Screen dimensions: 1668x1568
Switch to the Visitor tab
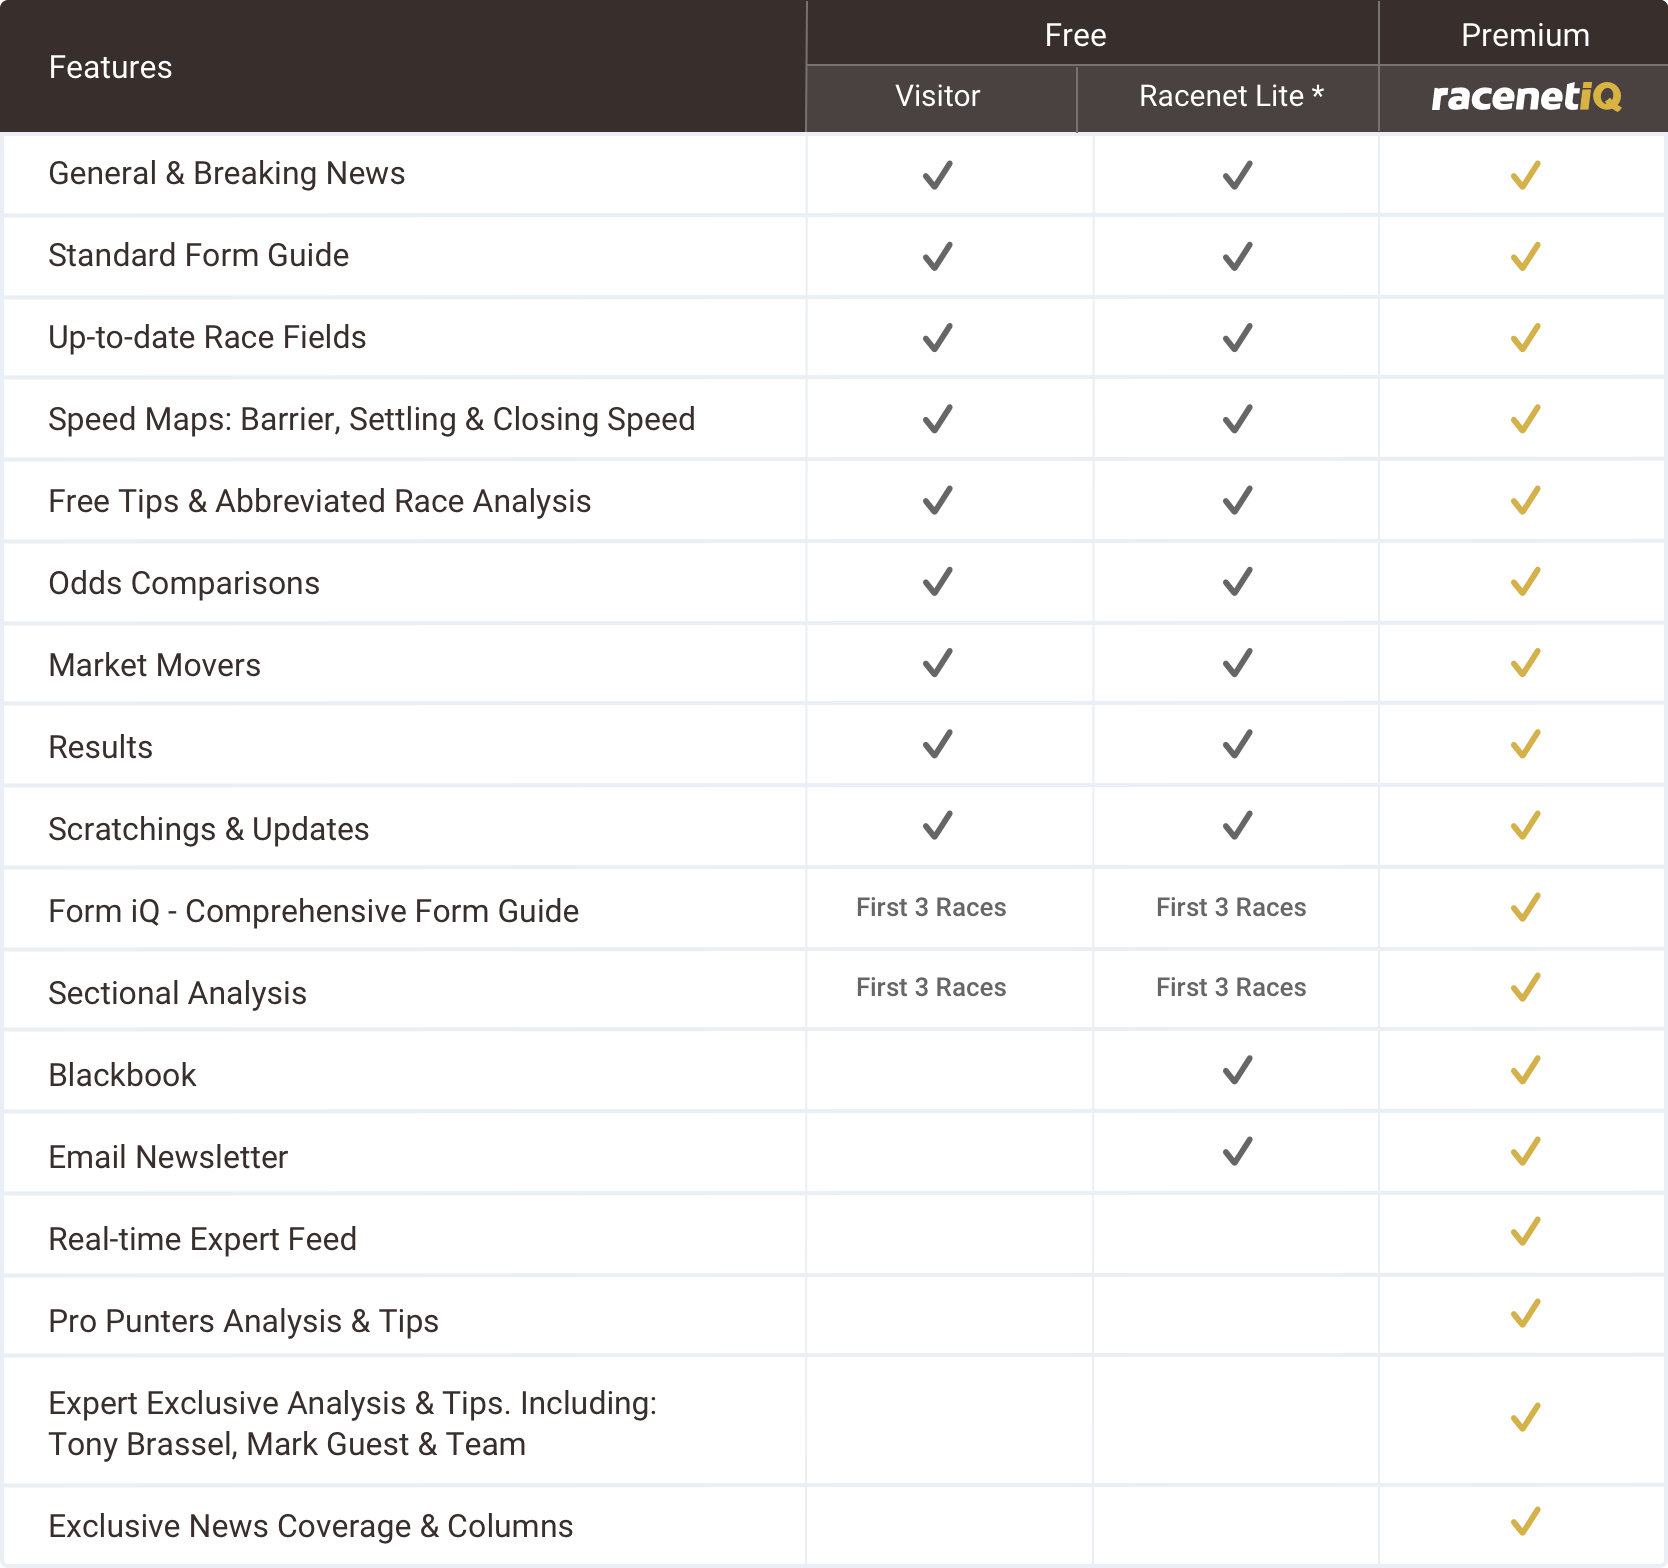tap(937, 97)
